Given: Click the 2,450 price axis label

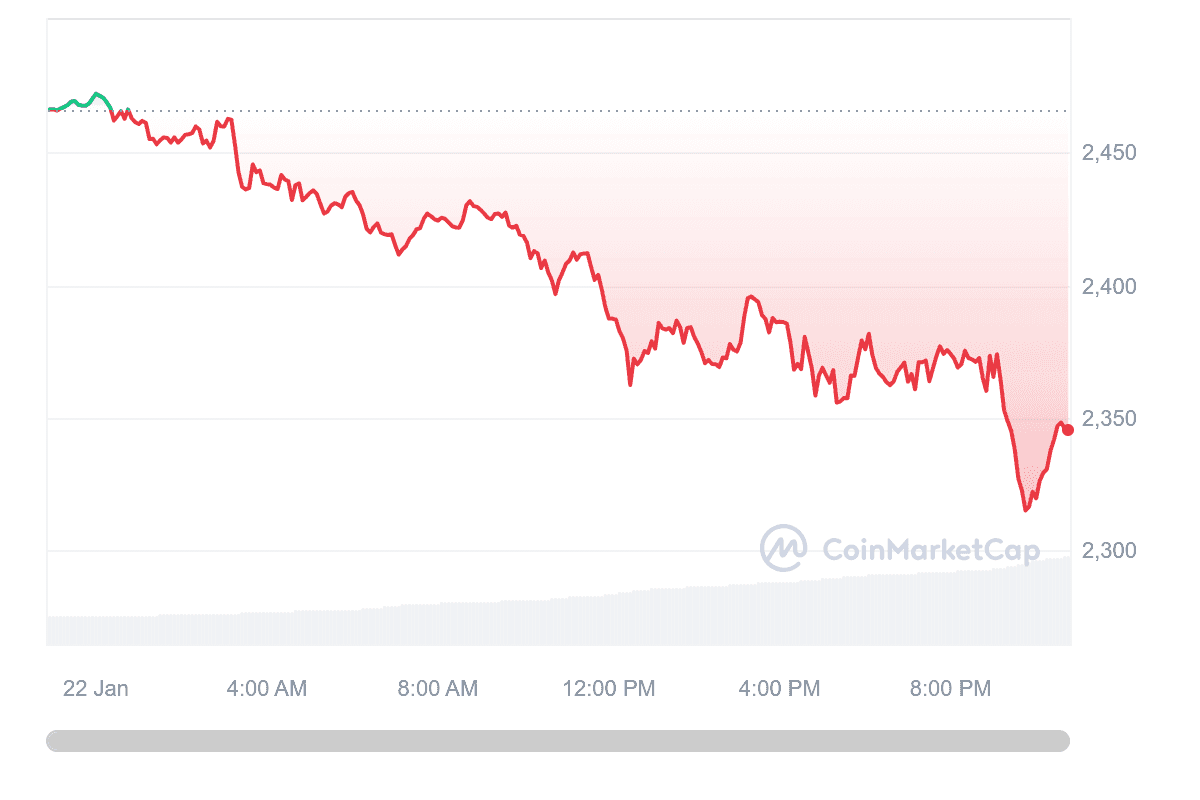Looking at the screenshot, I should 1109,153.
